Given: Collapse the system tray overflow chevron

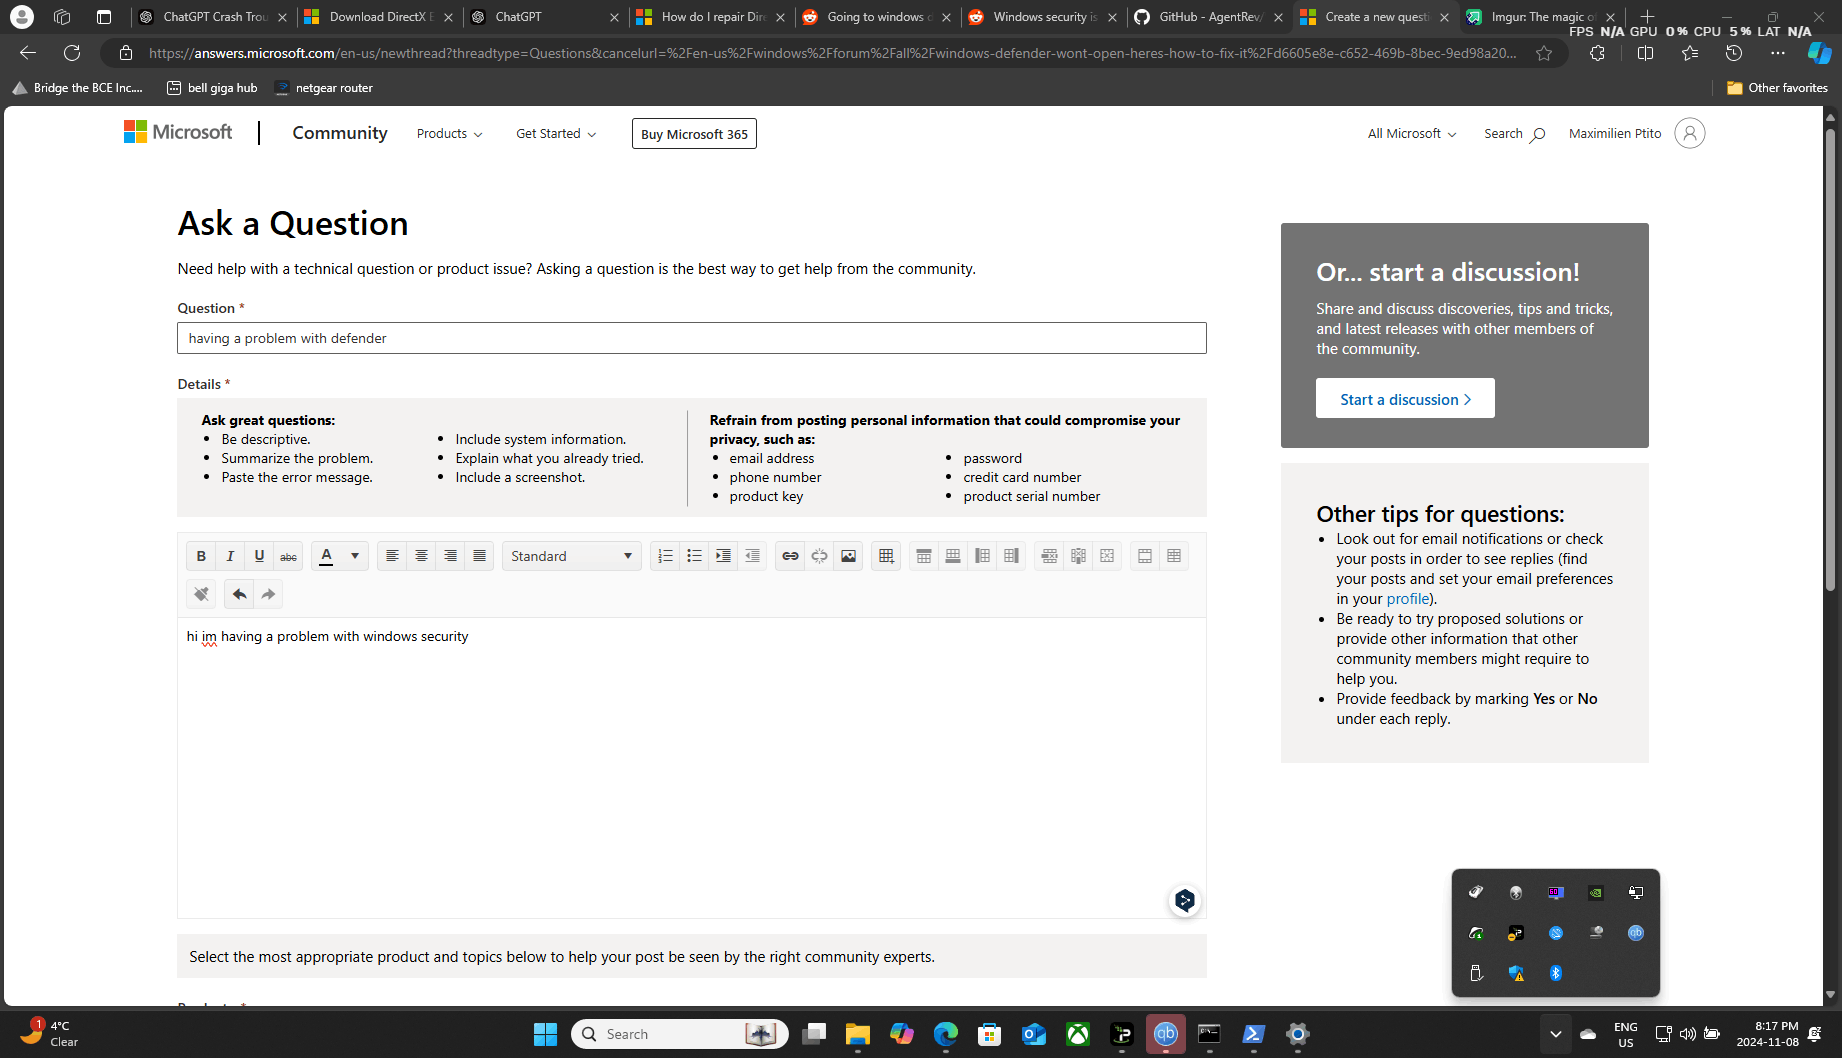Looking at the screenshot, I should point(1555,1034).
